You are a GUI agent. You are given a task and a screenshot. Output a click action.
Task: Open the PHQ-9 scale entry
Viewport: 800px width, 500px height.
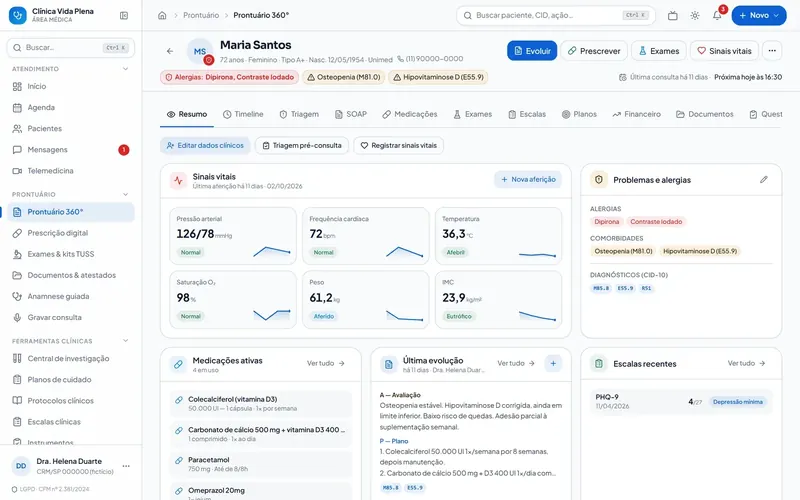pyautogui.click(x=681, y=402)
